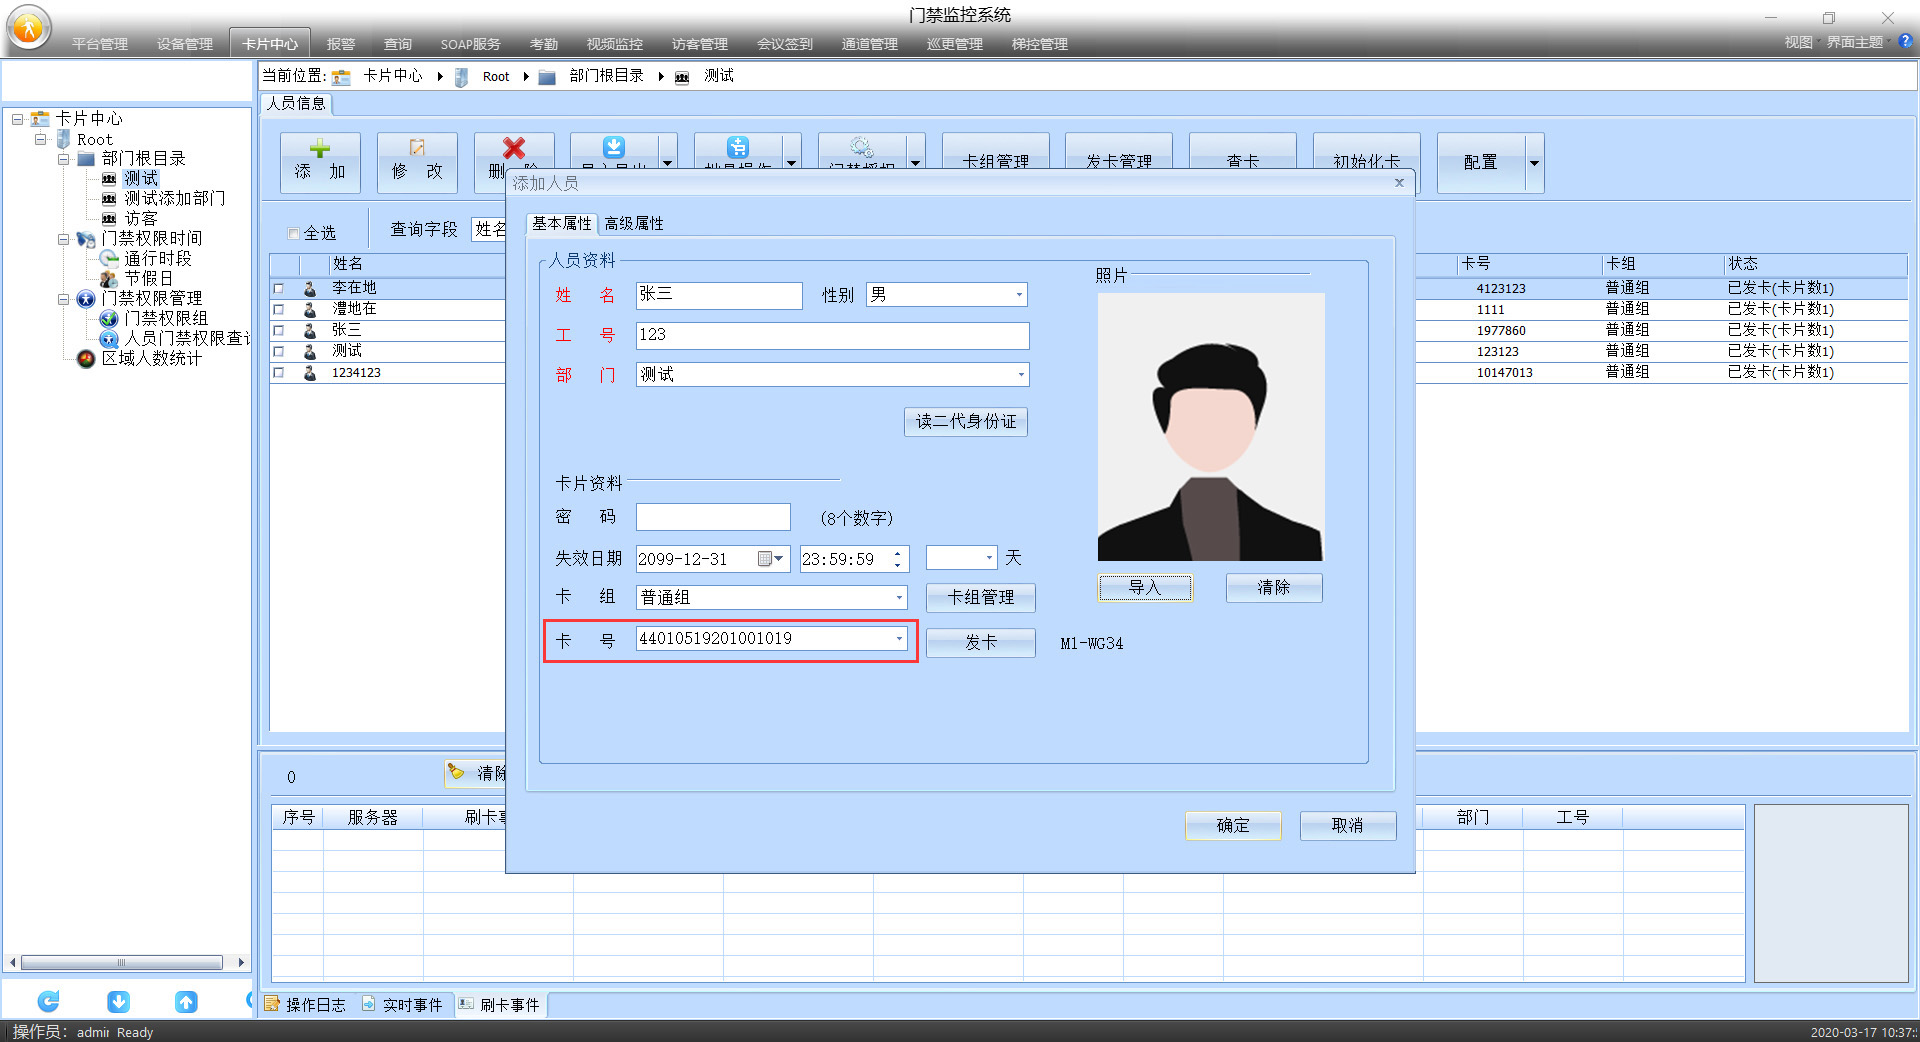Click the 修改 edit toolbar icon
The height and width of the screenshot is (1042, 1920).
[417, 149]
